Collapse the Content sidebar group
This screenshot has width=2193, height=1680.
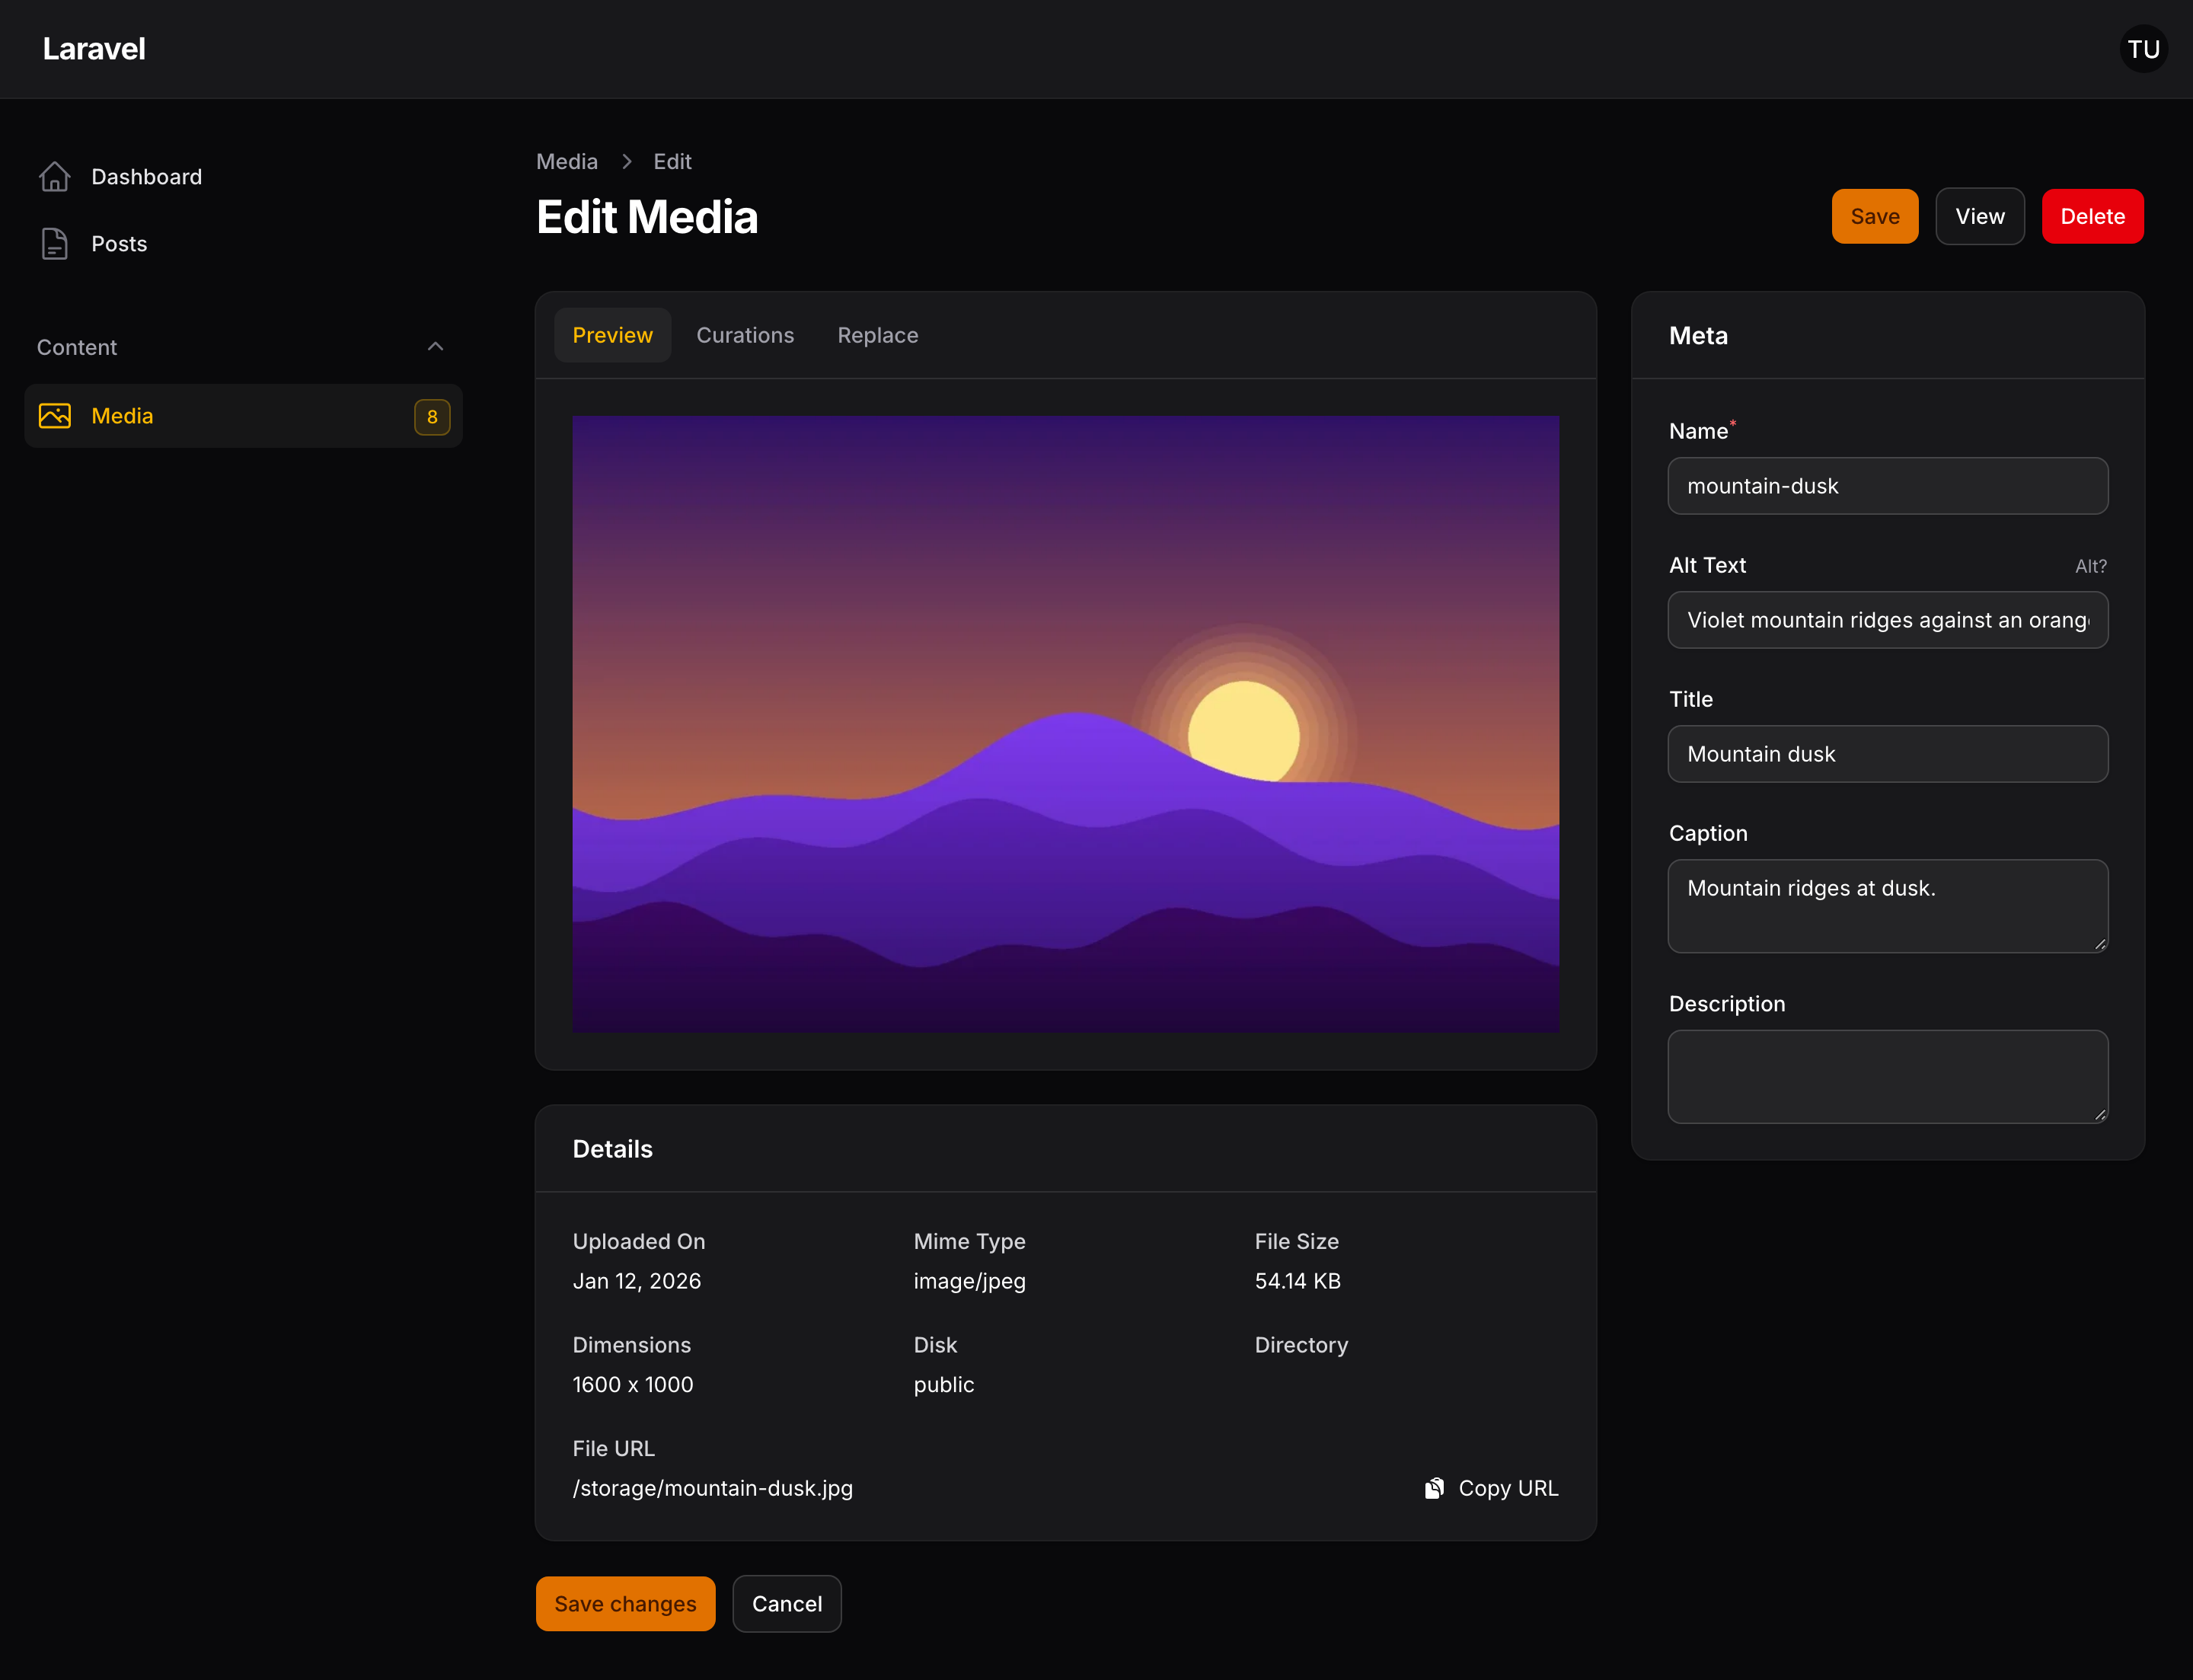(x=435, y=347)
